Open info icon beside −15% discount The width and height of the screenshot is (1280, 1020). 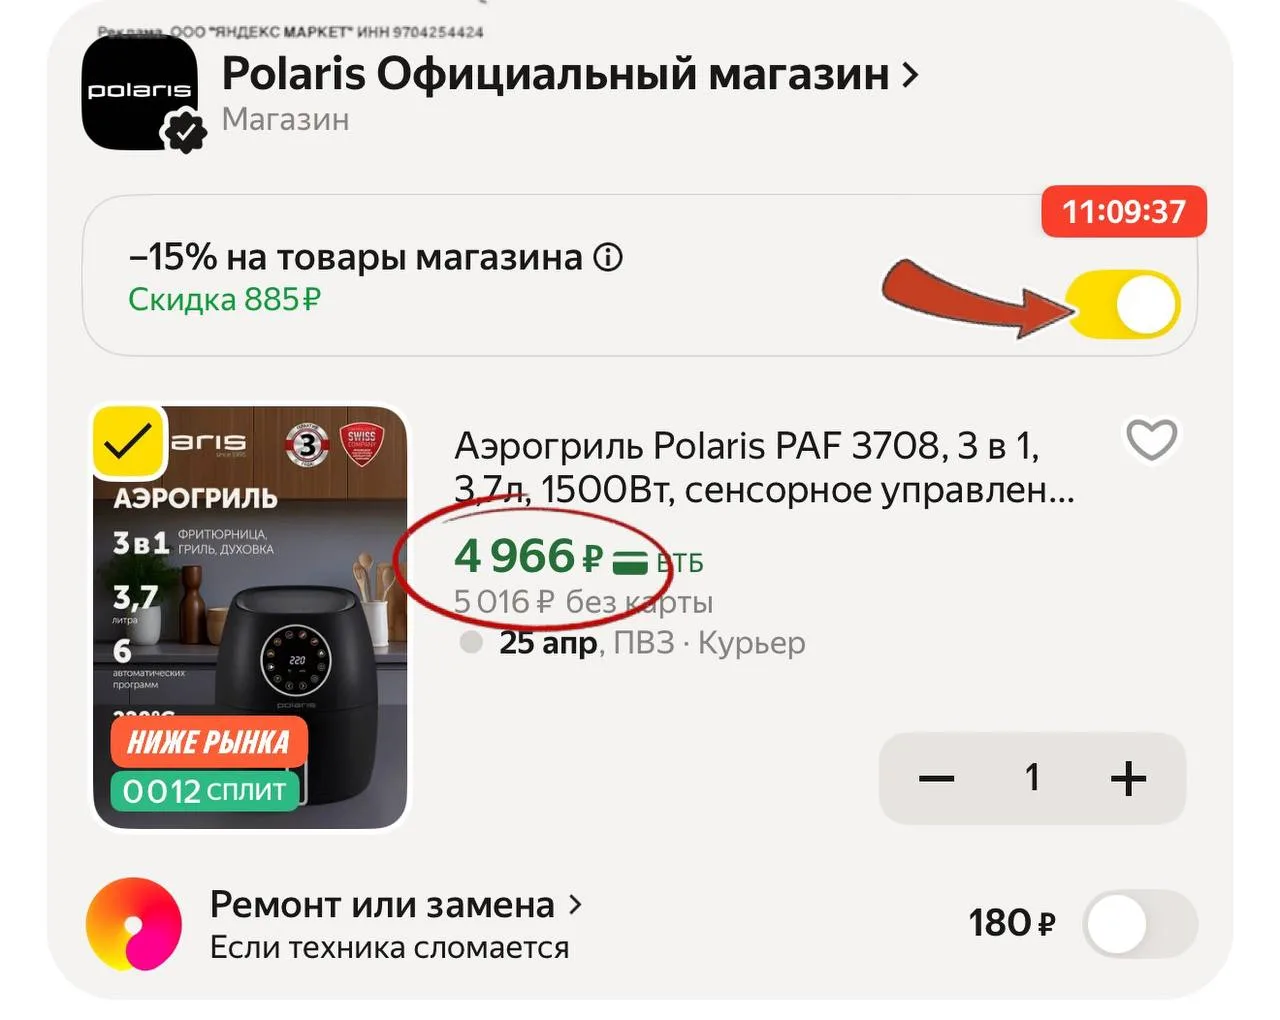pos(608,258)
